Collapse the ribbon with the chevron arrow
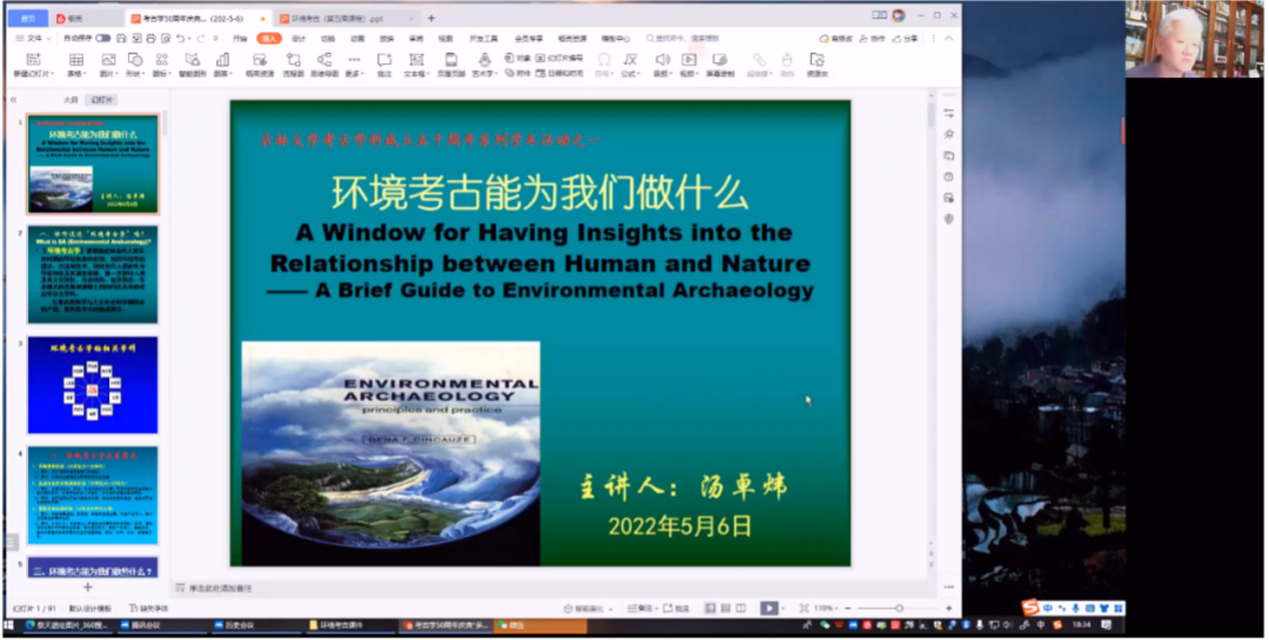The width and height of the screenshot is (1269, 640). [949, 38]
